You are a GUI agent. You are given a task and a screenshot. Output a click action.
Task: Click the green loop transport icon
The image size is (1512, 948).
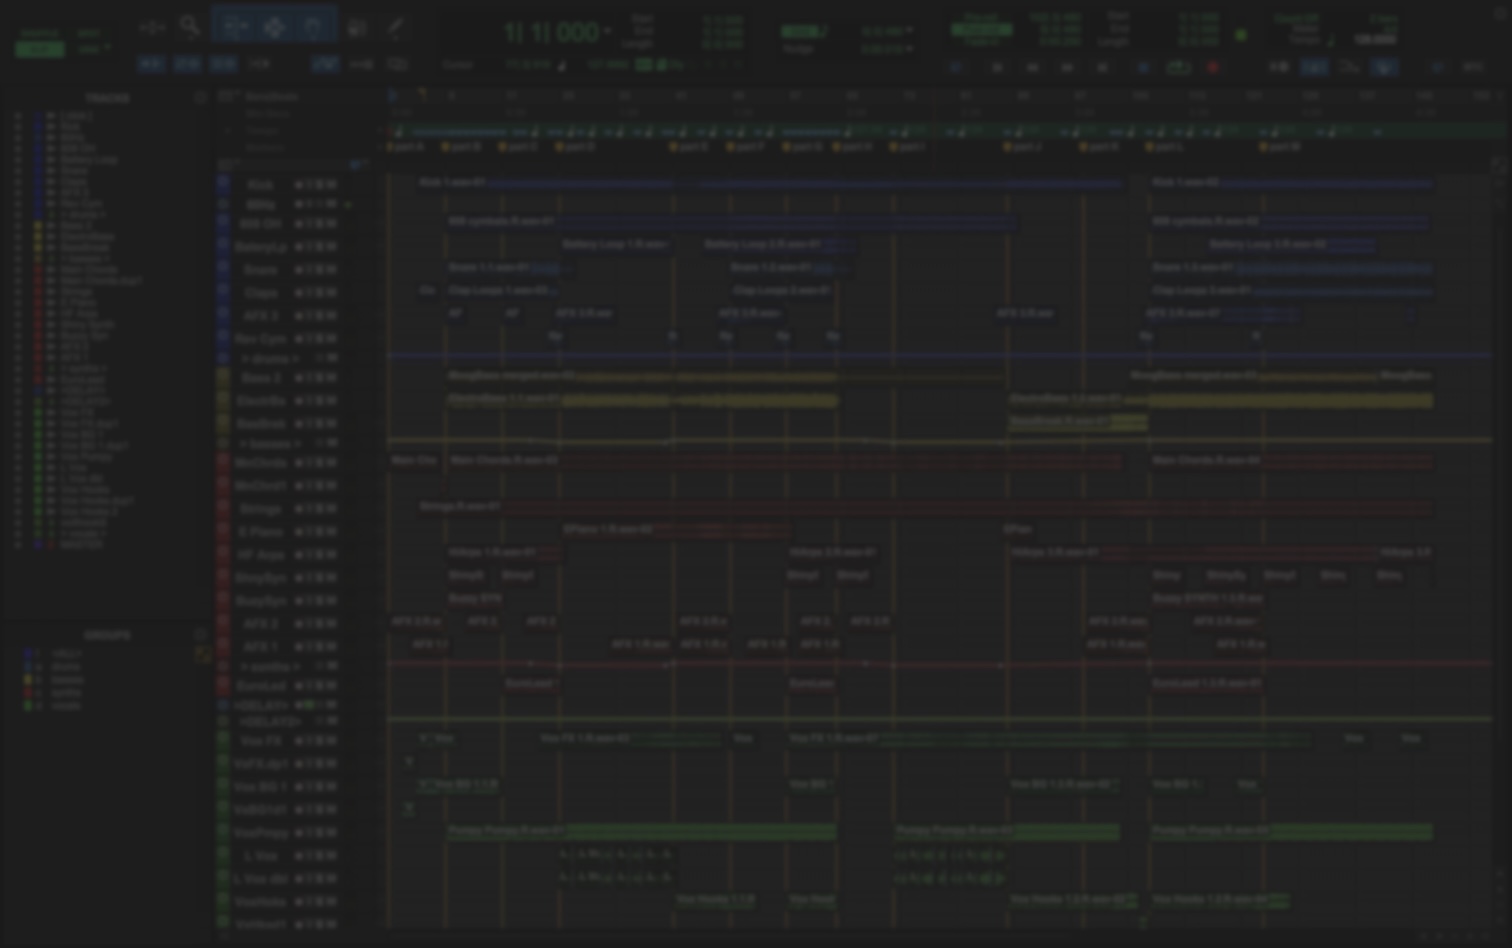tap(1179, 67)
